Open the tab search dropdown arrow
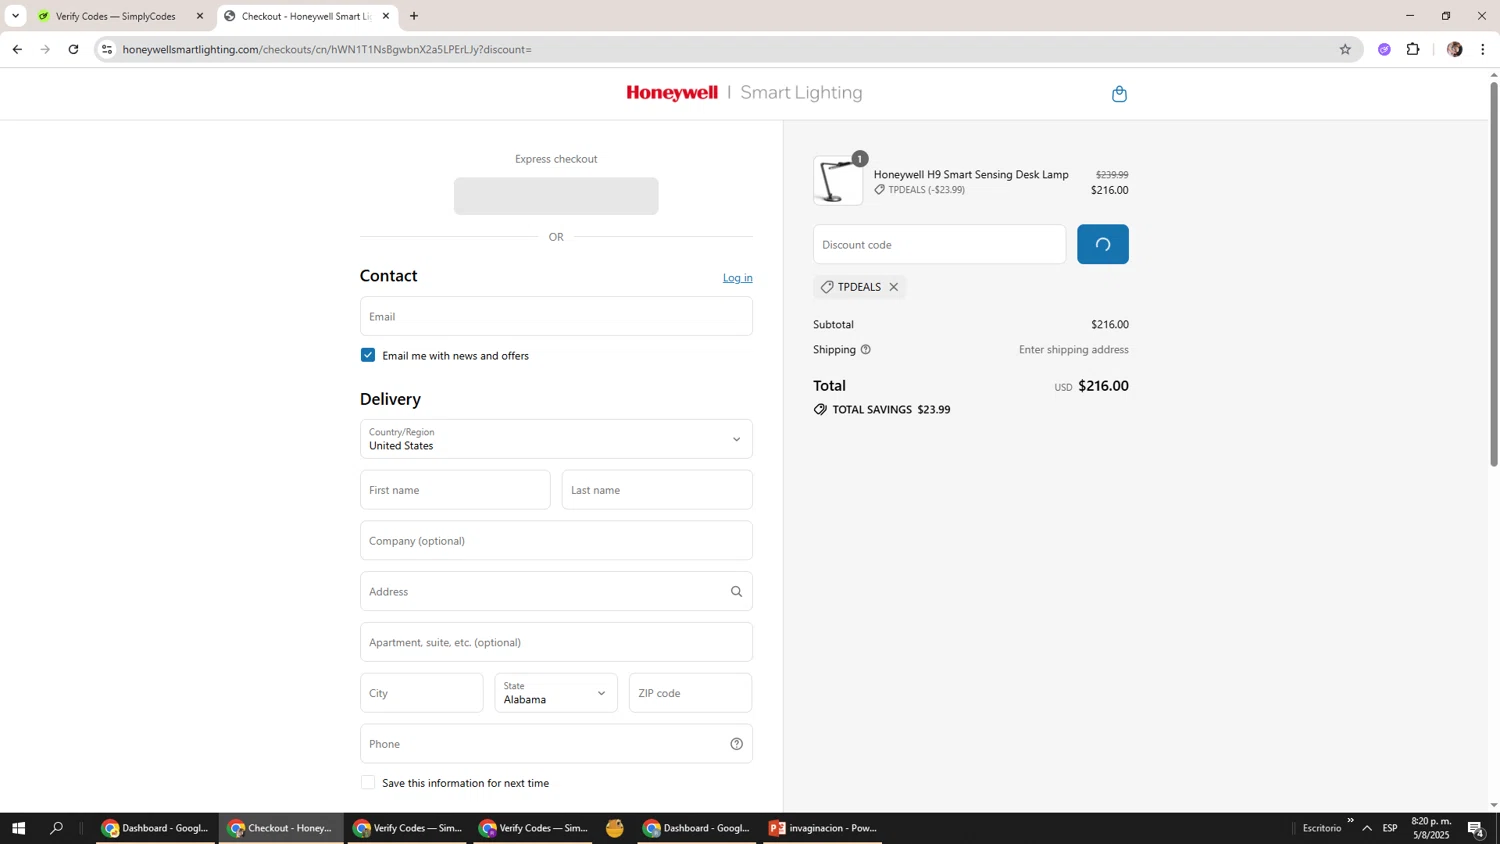Viewport: 1500px width, 844px height. coord(15,16)
